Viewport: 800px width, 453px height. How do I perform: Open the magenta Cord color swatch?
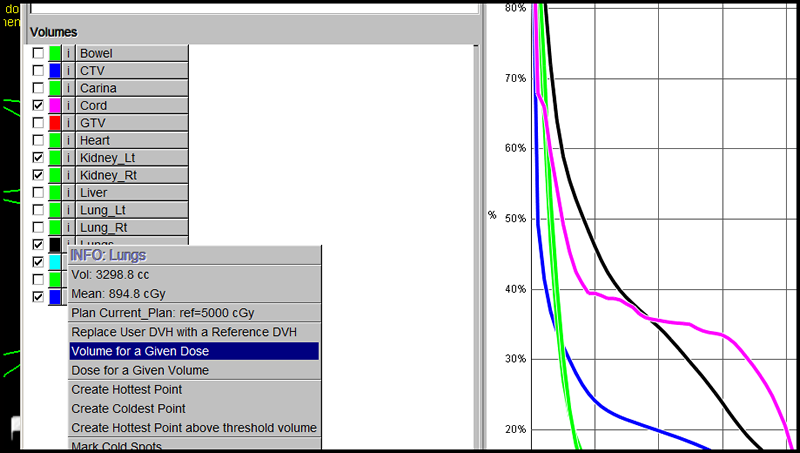coord(55,106)
